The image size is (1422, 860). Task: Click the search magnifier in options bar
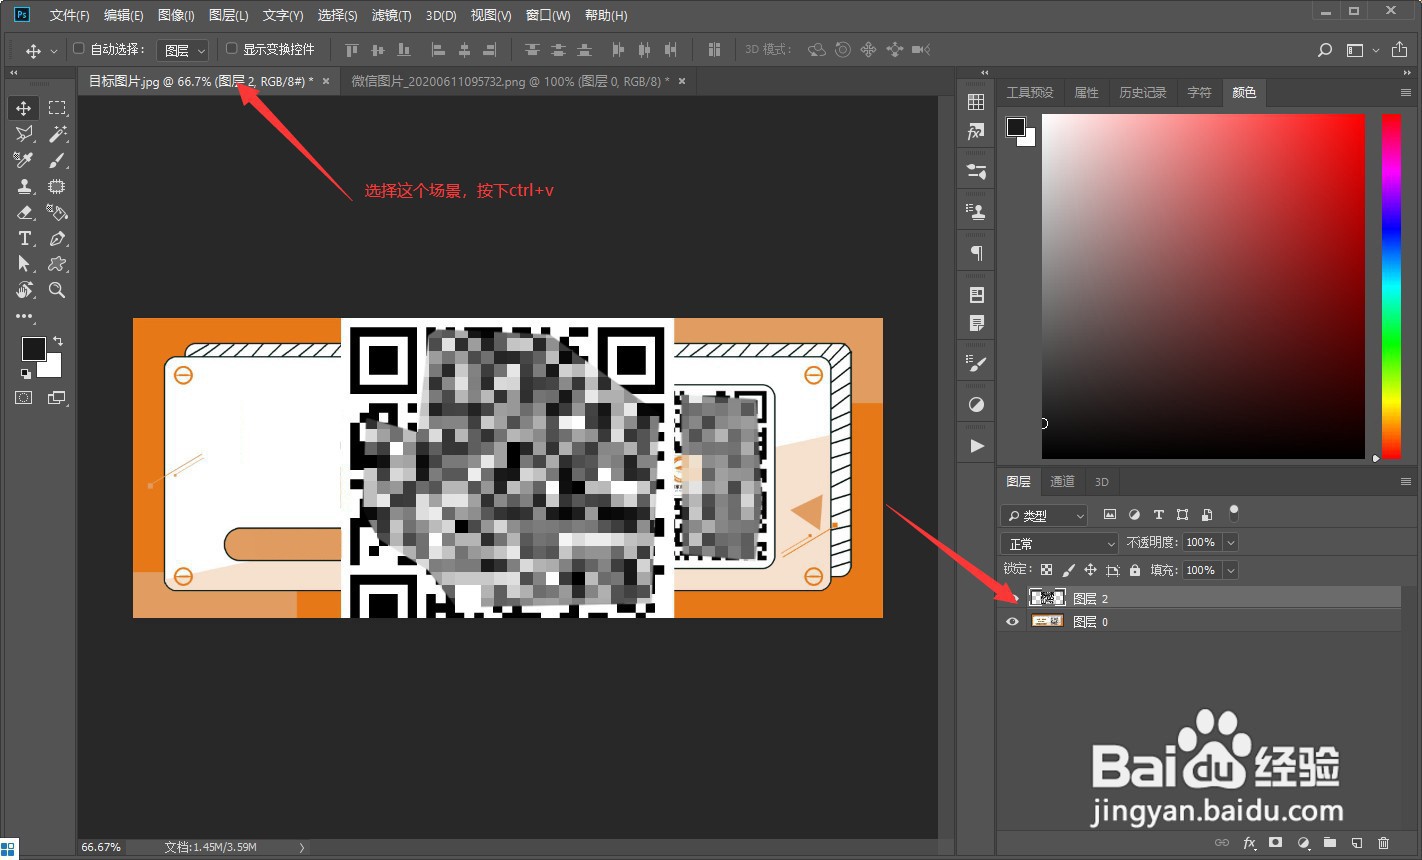(x=1325, y=50)
